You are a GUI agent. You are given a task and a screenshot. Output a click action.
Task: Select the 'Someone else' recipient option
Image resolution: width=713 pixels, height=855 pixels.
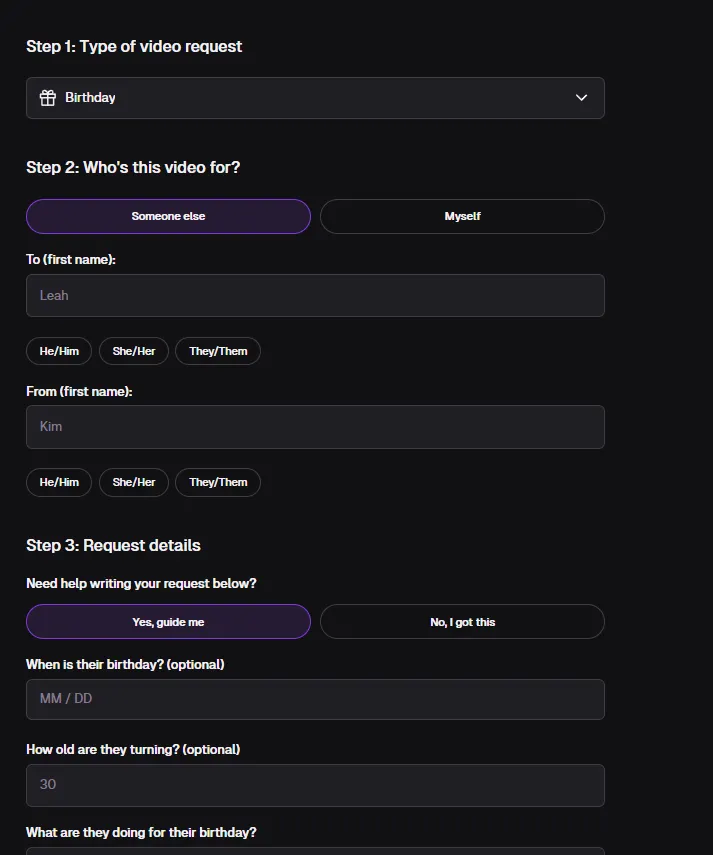(x=168, y=216)
